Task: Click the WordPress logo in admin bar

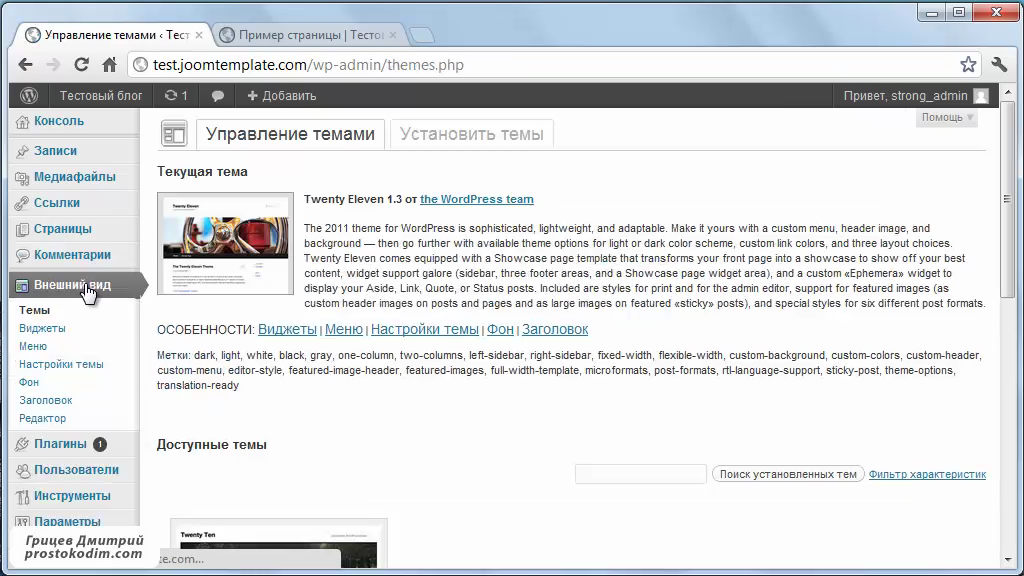Action: pos(29,95)
